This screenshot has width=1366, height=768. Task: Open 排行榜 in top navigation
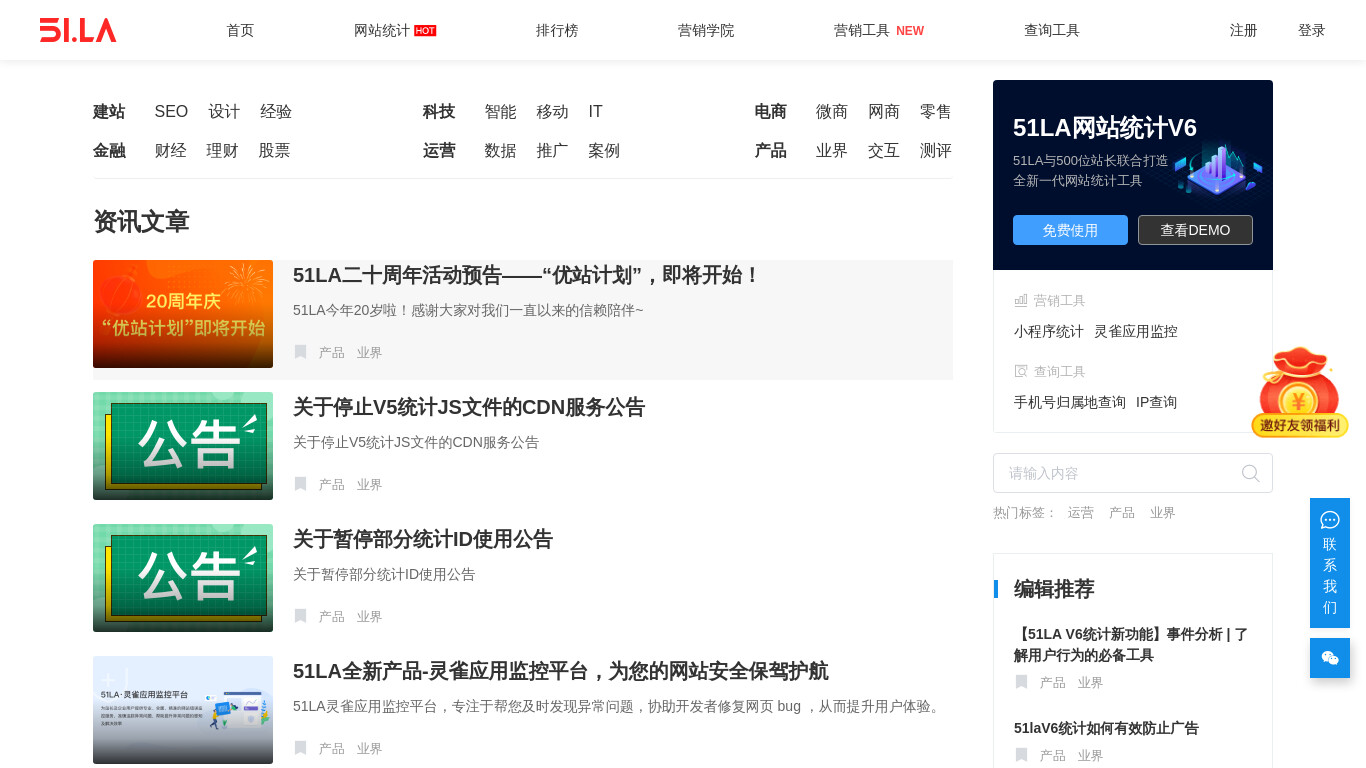557,30
